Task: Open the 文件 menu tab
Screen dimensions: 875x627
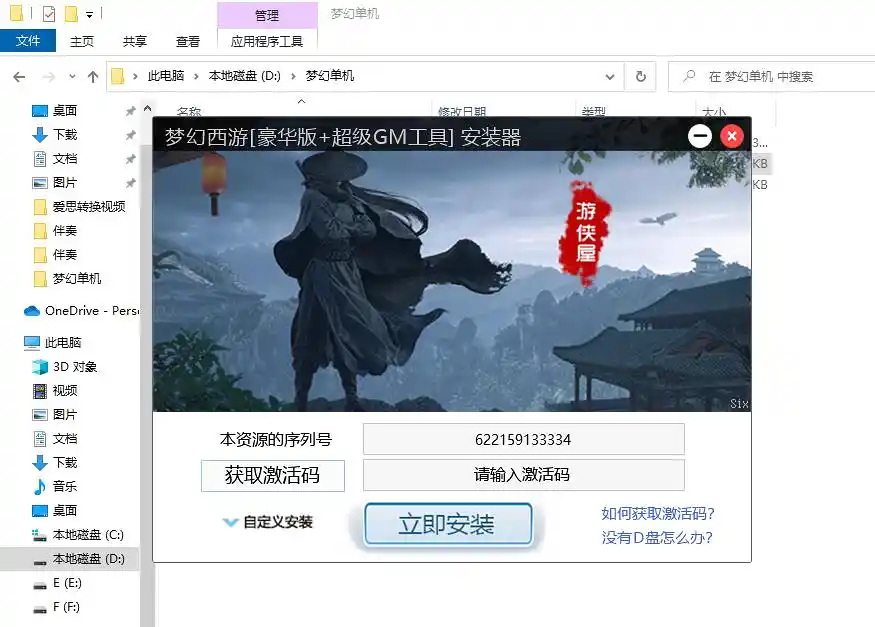Action: pyautogui.click(x=28, y=41)
